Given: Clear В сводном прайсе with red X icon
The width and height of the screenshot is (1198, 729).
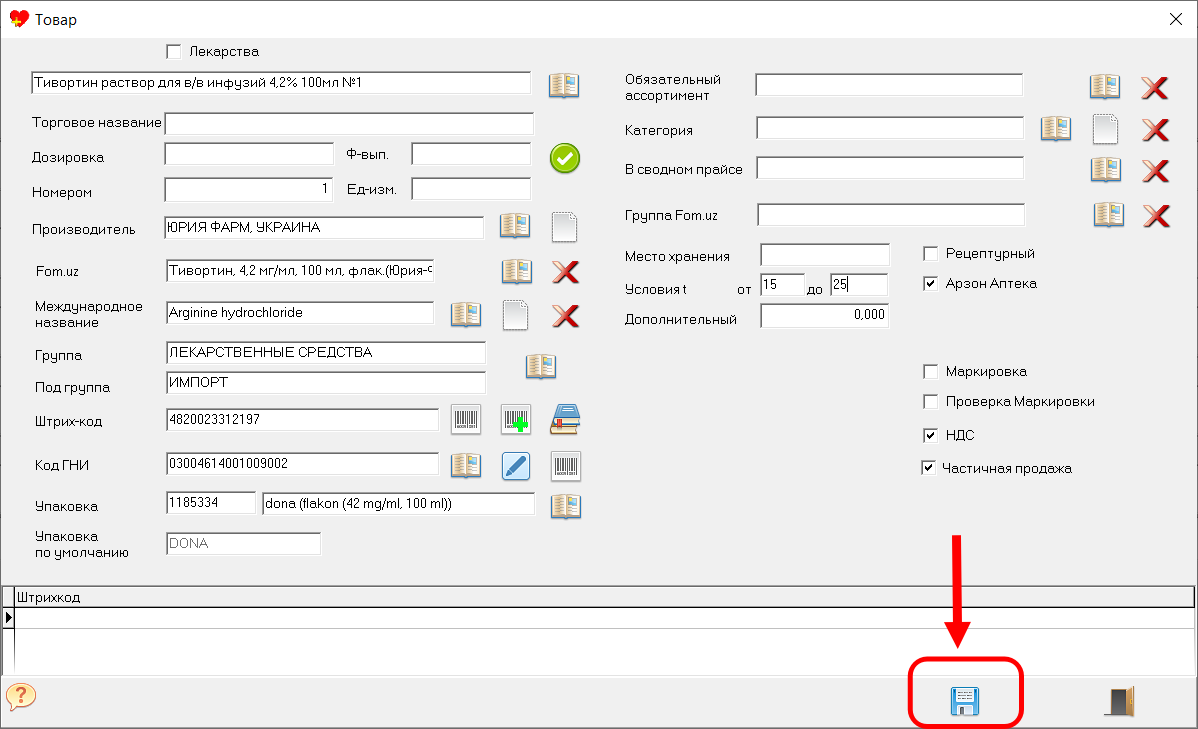Looking at the screenshot, I should click(x=1155, y=170).
